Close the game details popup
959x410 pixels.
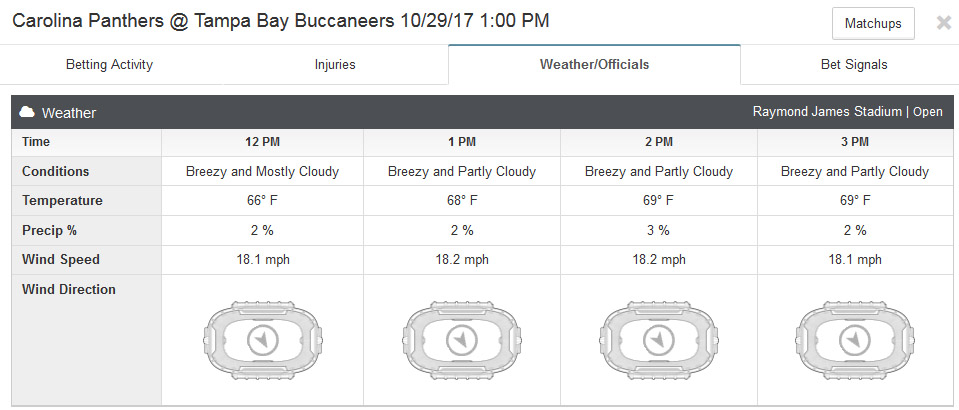pyautogui.click(x=943, y=23)
